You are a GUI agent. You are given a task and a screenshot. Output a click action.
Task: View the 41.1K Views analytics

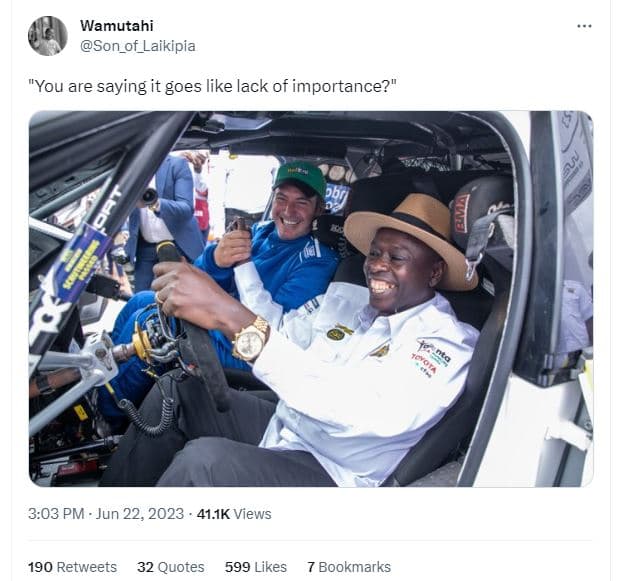pos(234,514)
